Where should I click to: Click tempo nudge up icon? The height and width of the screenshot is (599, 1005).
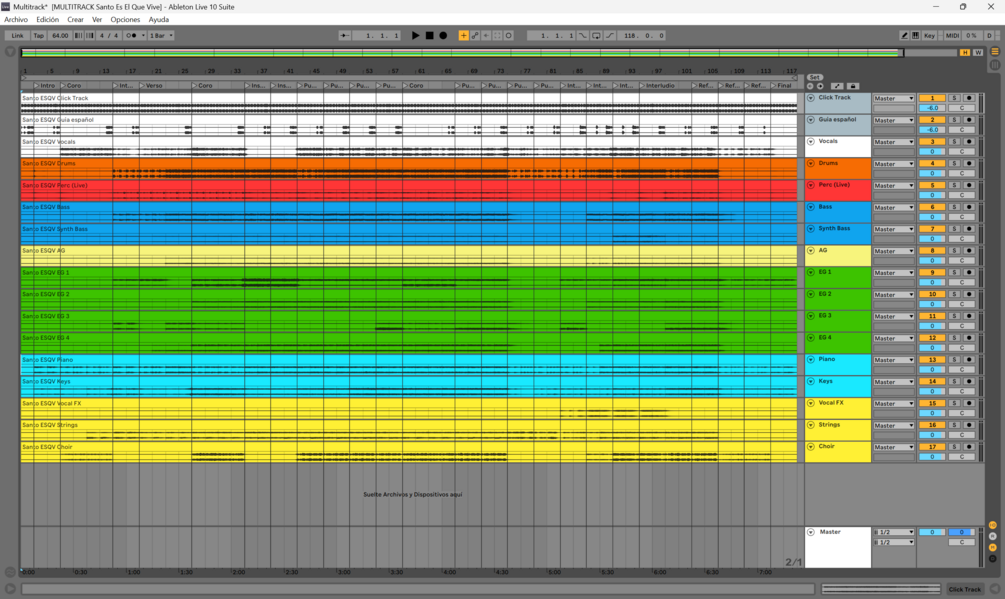click(x=90, y=35)
